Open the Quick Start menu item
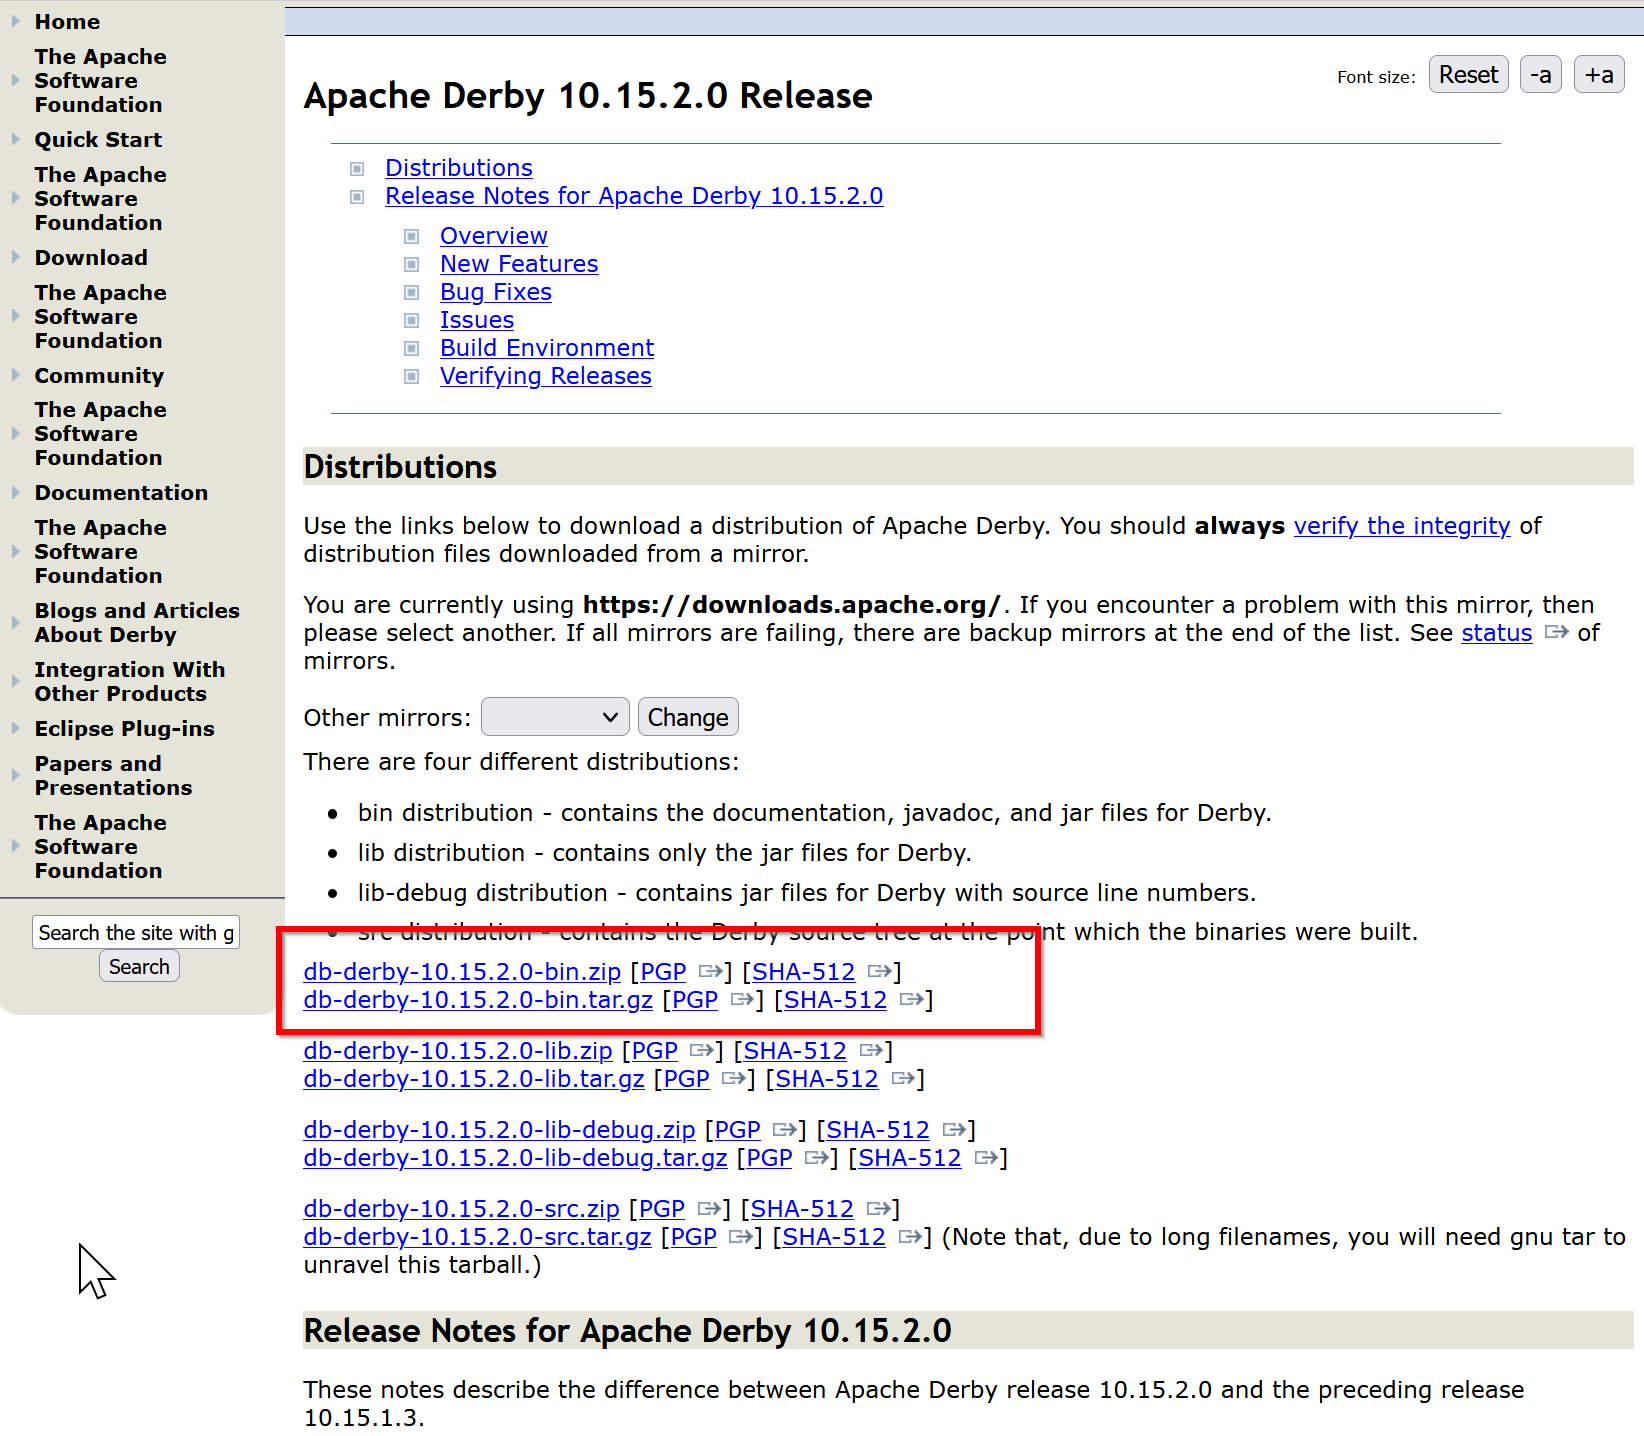The image size is (1644, 1436). [x=98, y=139]
